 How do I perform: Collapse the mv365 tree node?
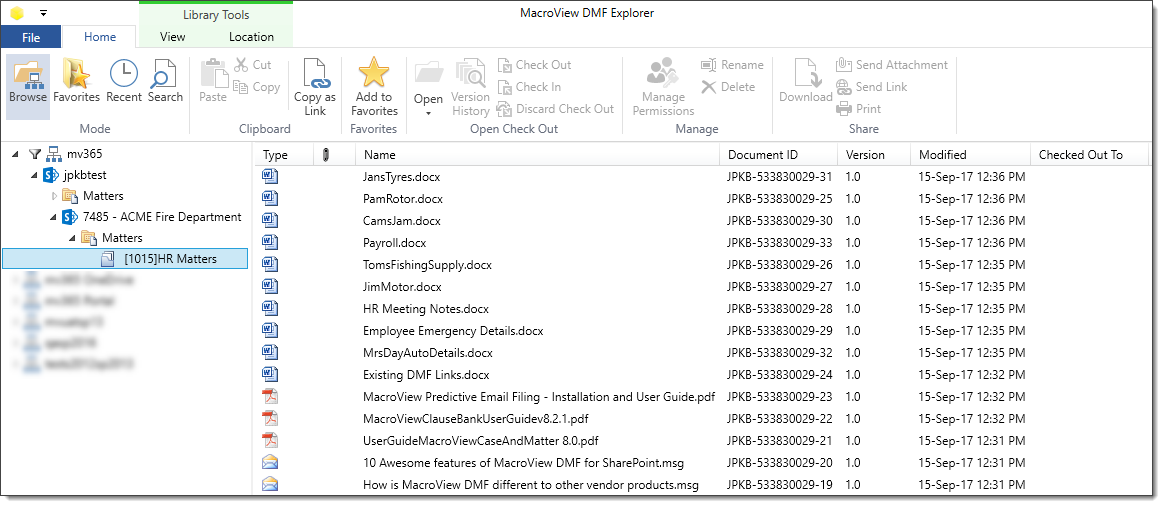click(x=16, y=154)
